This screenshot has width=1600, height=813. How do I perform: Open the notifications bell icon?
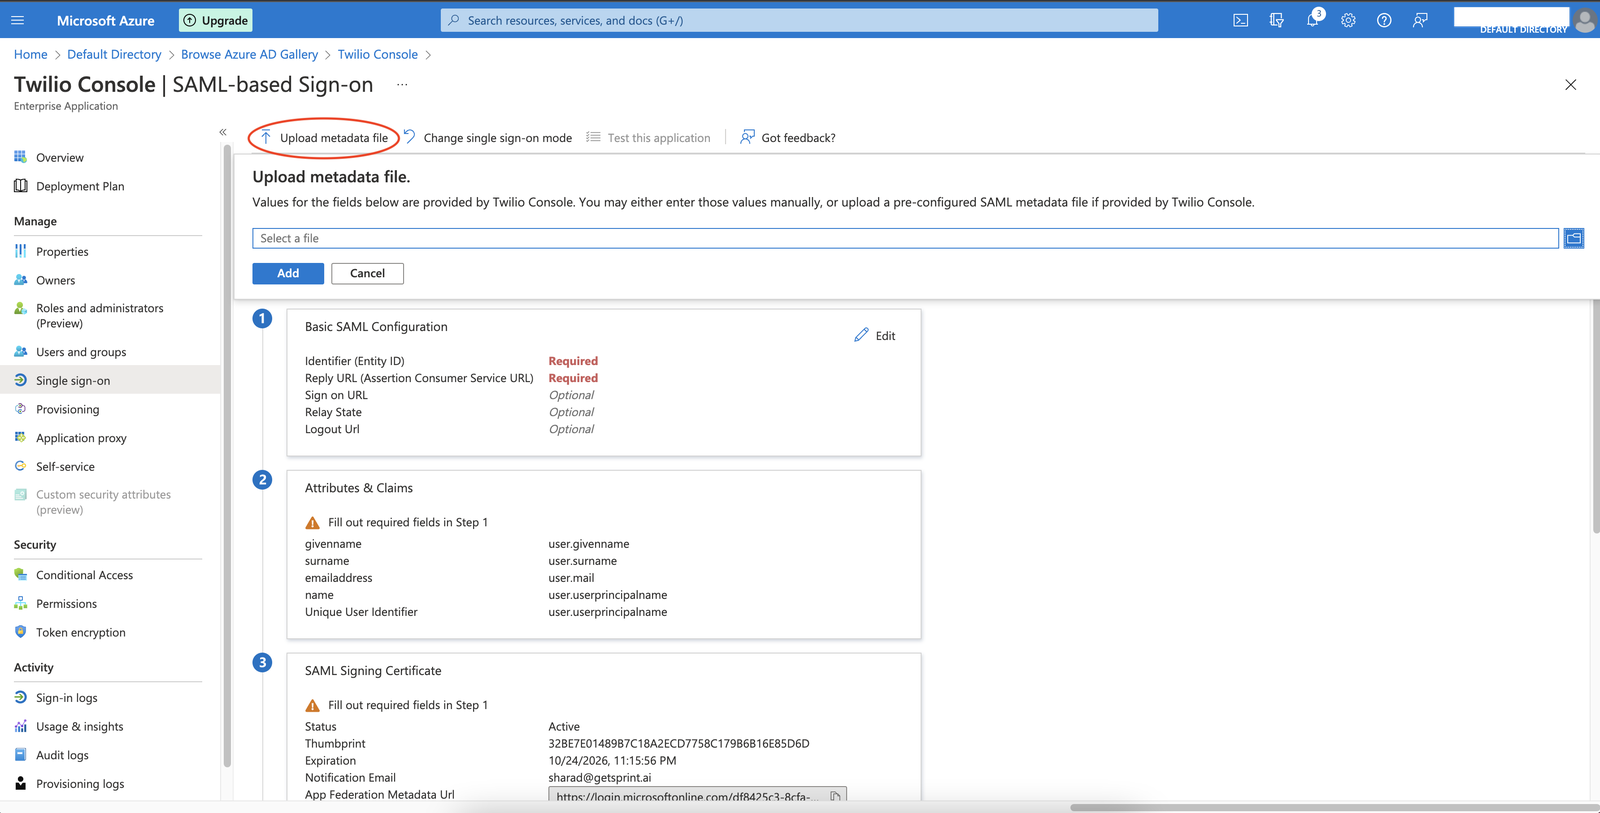tap(1312, 20)
